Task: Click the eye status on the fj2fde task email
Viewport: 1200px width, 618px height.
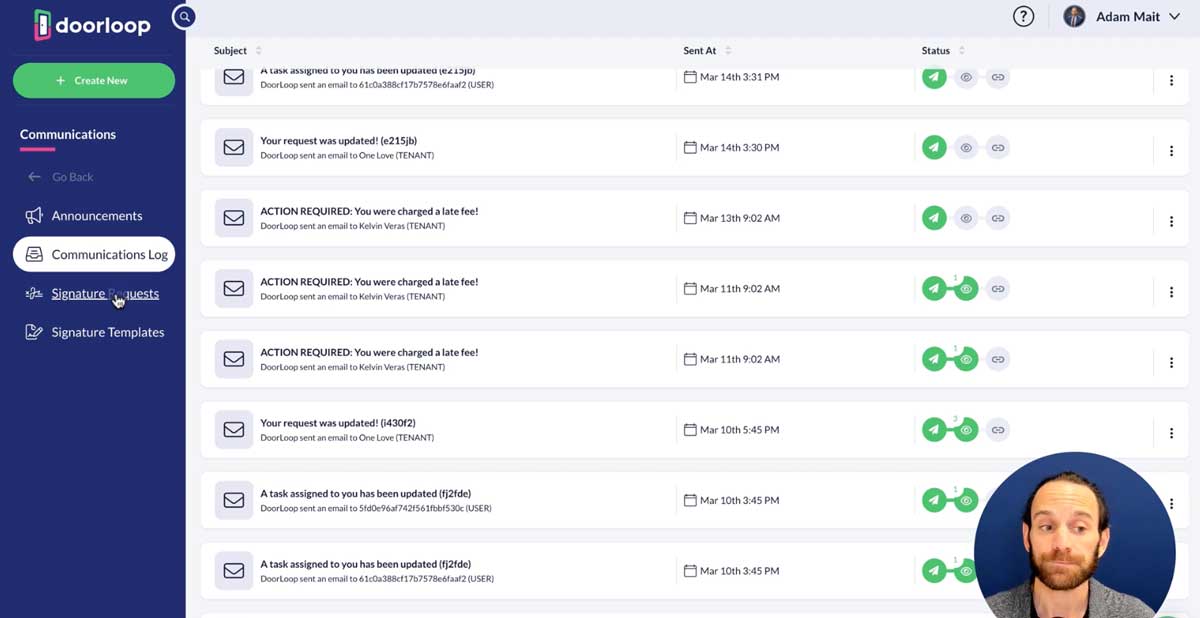Action: coord(965,500)
